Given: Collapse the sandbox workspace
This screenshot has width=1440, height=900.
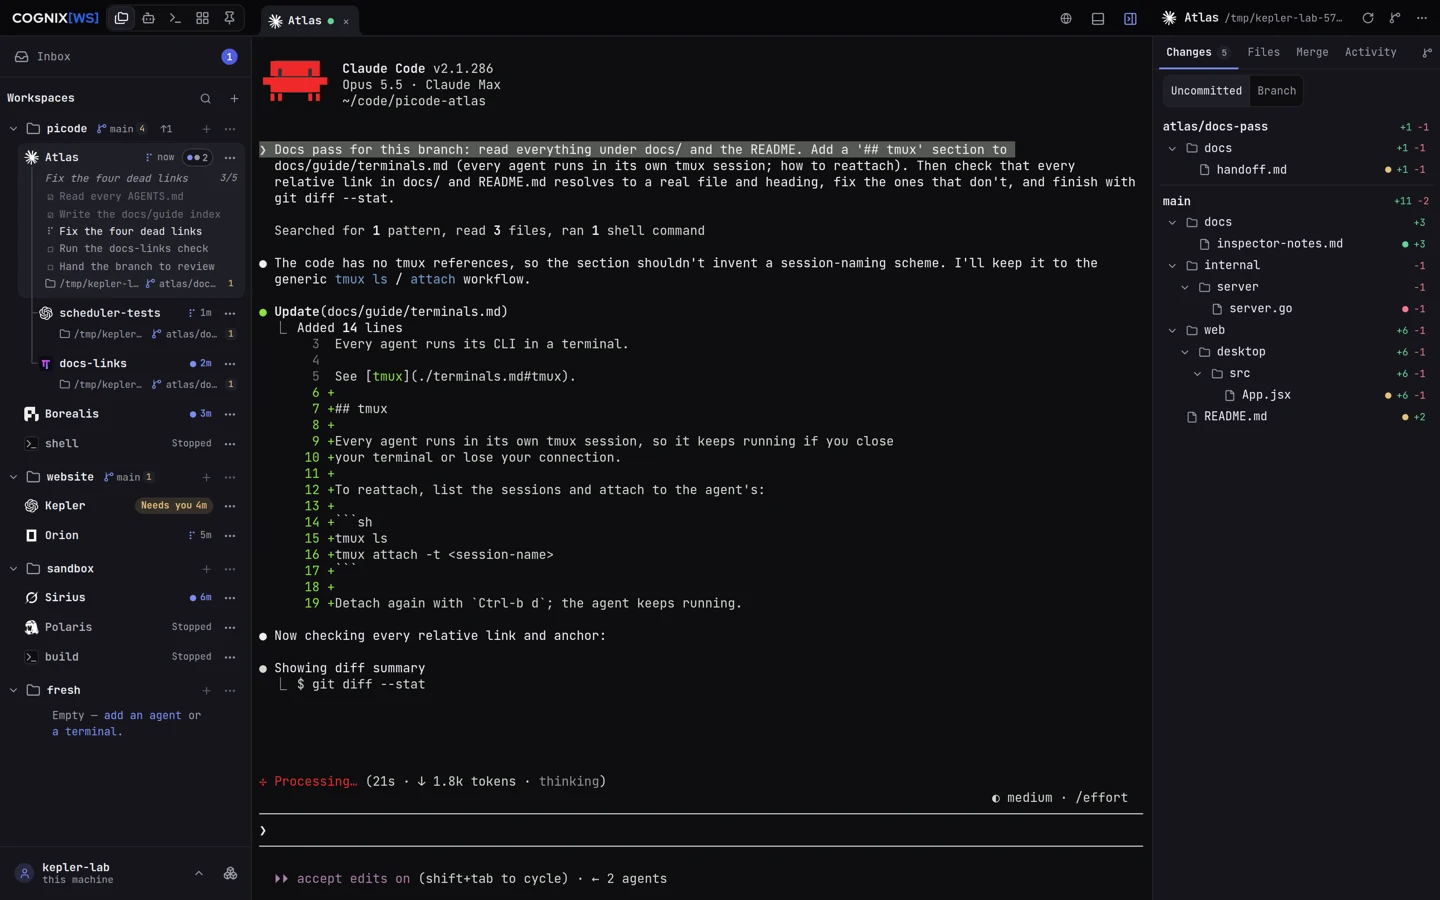Looking at the screenshot, I should coord(13,569).
